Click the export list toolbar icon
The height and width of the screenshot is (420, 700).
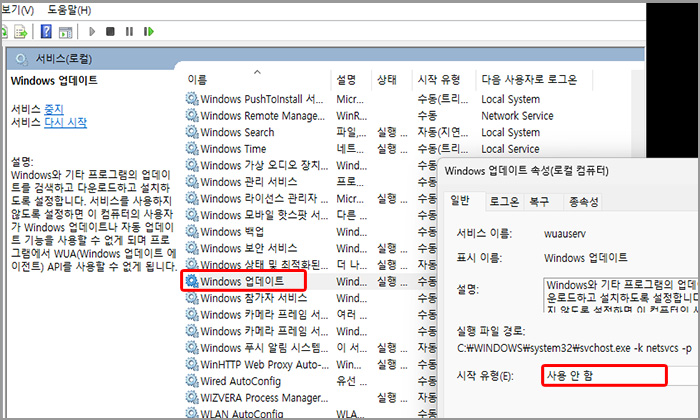point(21,32)
